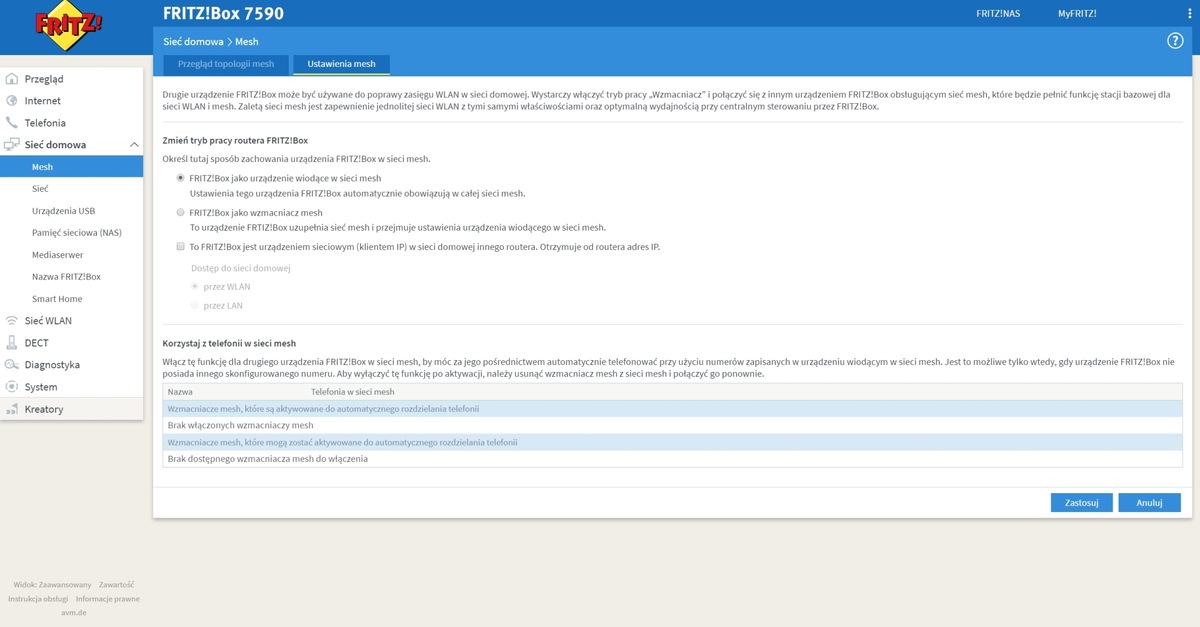Select the przez LAN radio option
The width and height of the screenshot is (1200, 627).
(194, 306)
